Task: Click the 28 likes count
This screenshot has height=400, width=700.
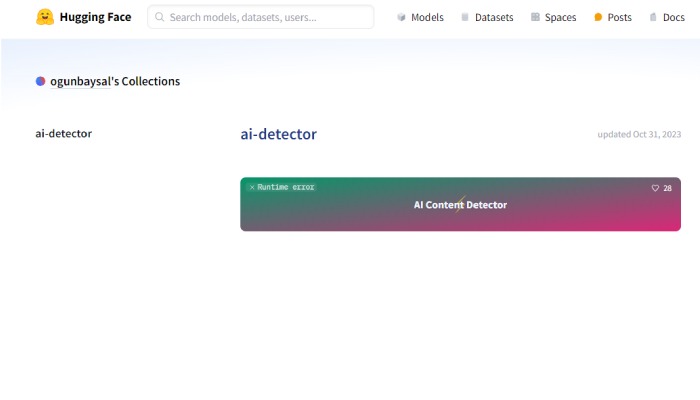Action: click(667, 188)
